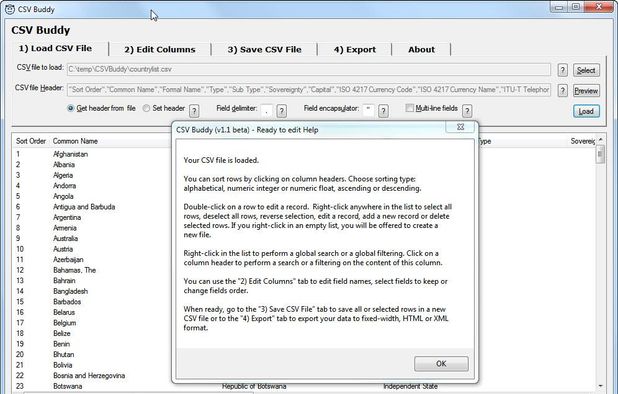Open help for Field encapsulator
The image size is (618, 394).
click(383, 111)
